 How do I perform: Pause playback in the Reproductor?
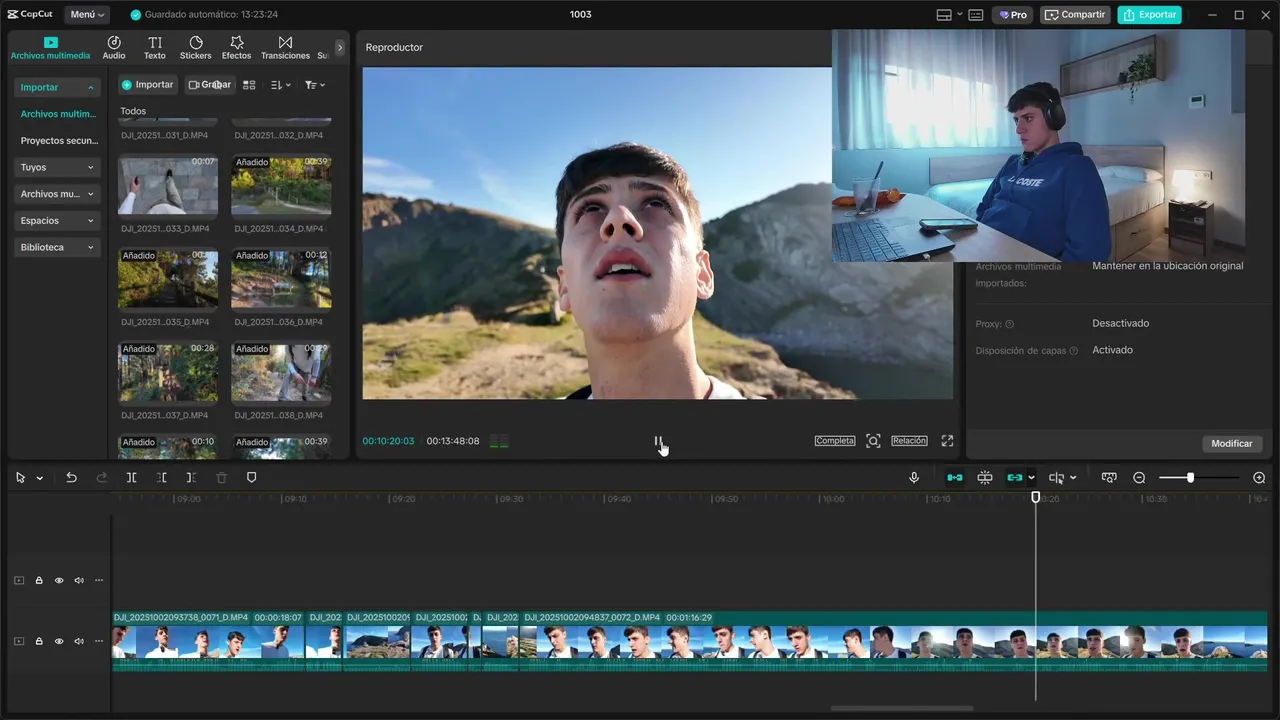point(658,440)
